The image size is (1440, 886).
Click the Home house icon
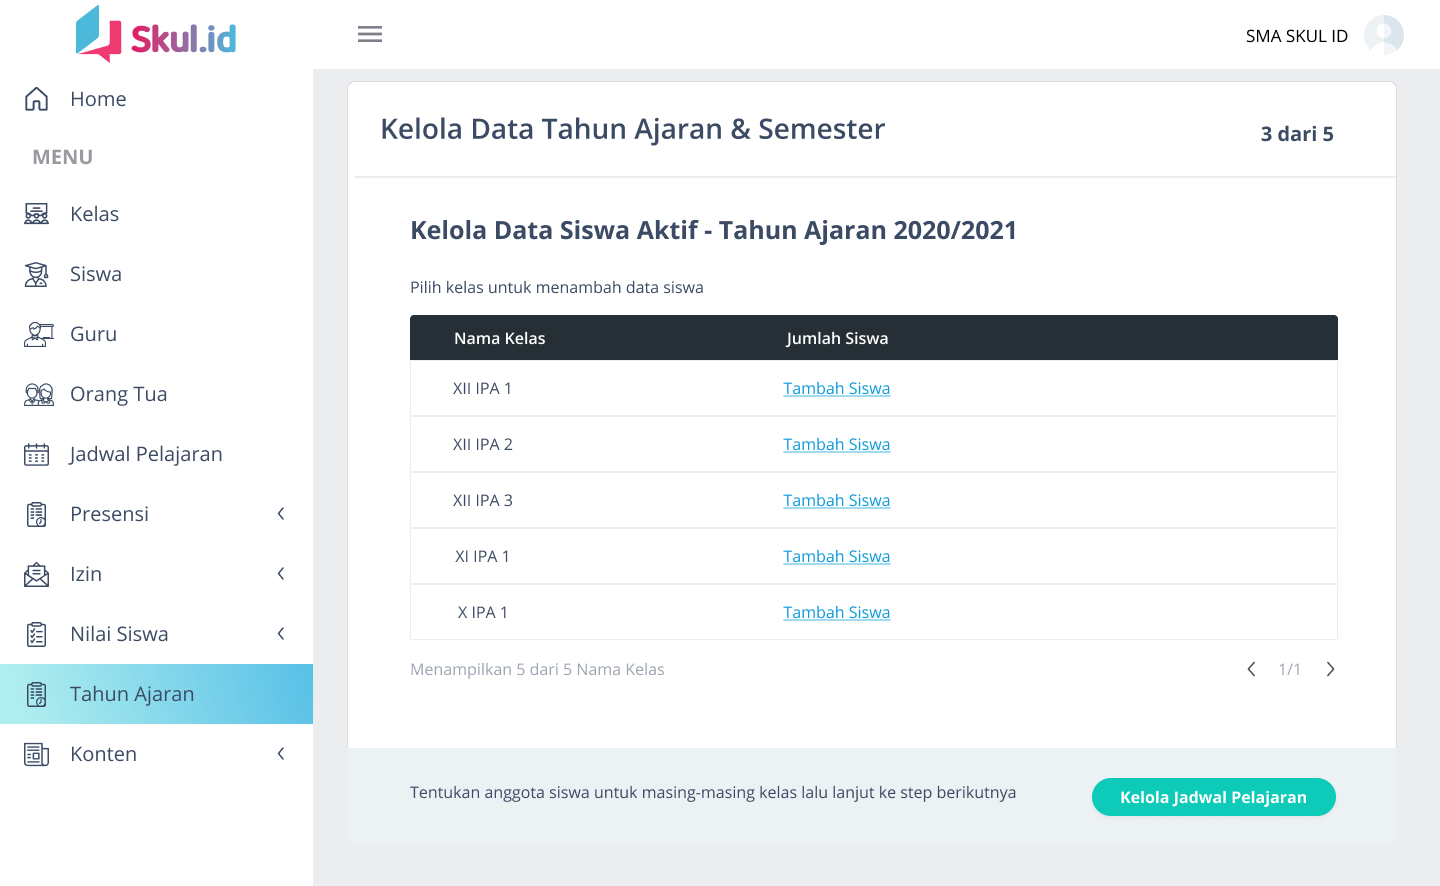coord(37,99)
